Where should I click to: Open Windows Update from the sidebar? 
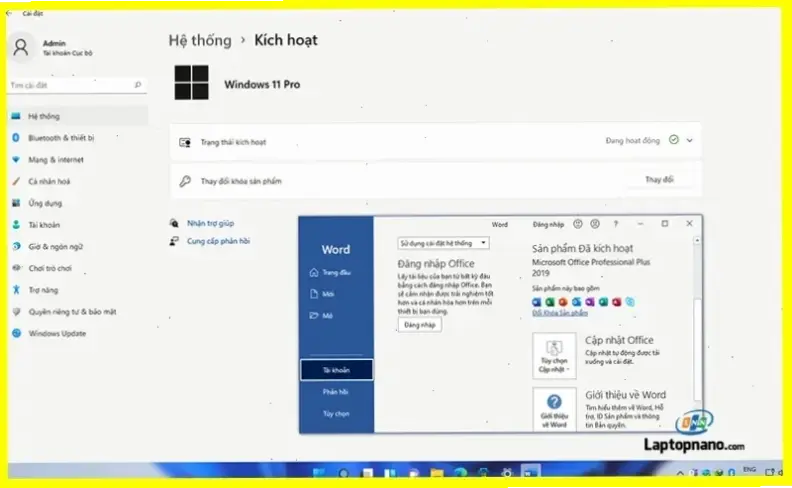click(x=57, y=333)
